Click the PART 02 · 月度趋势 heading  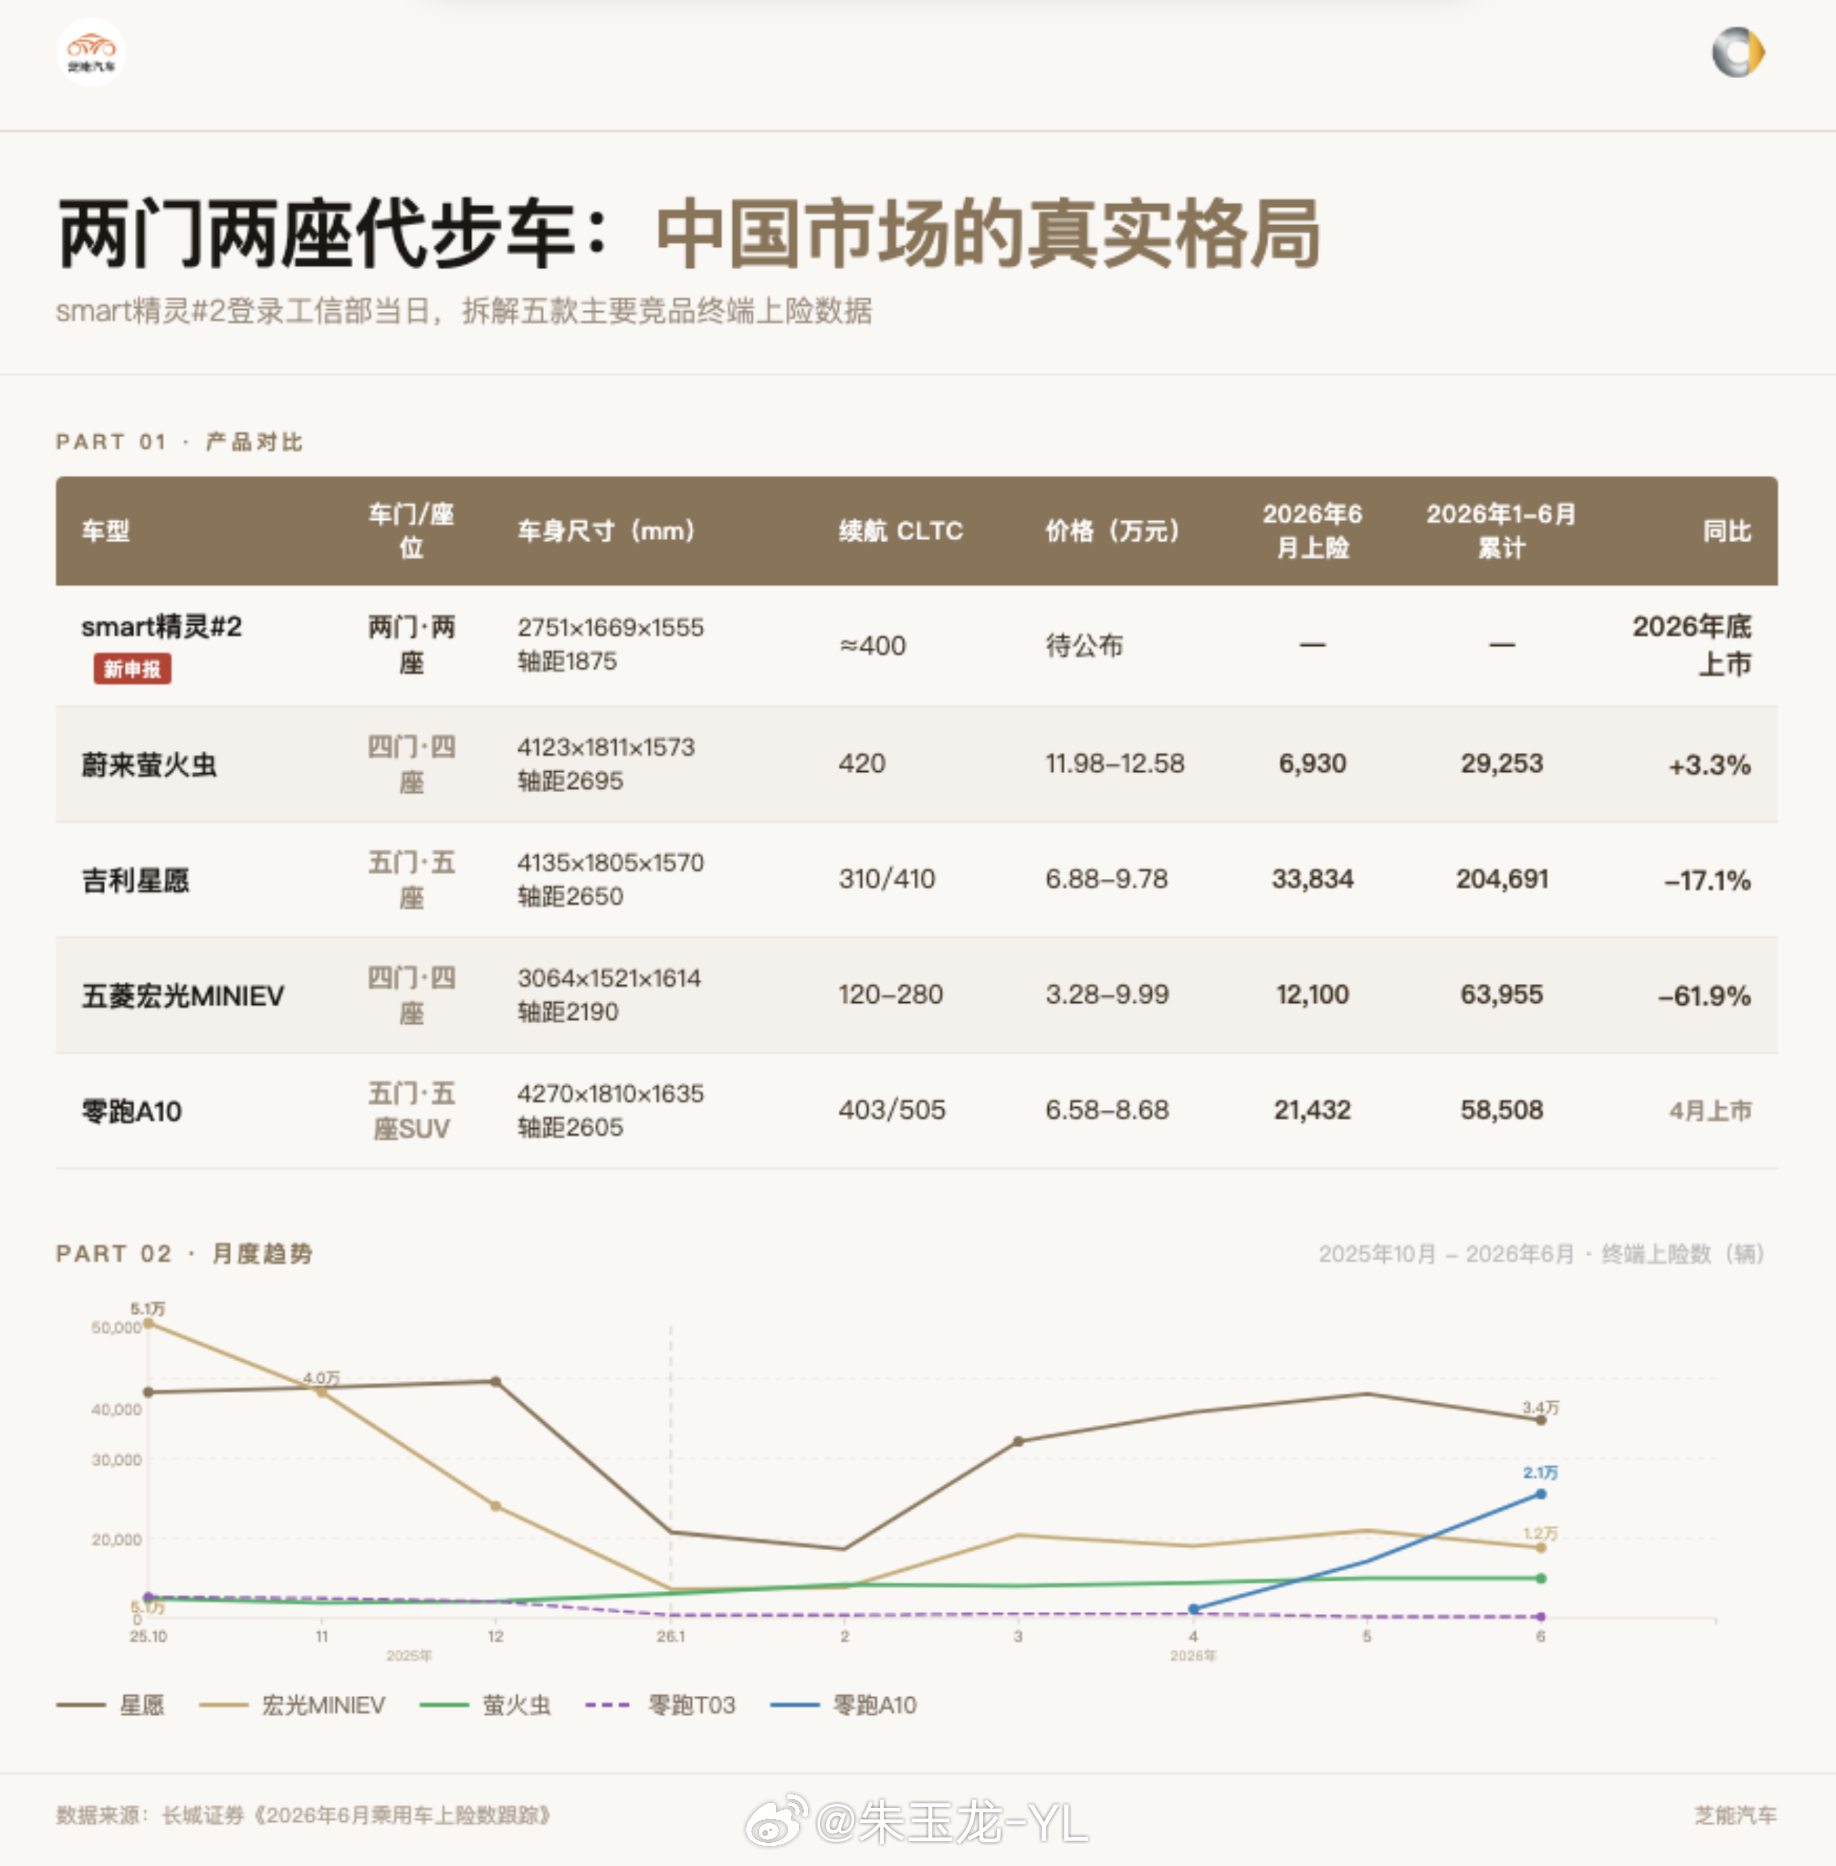184,1254
